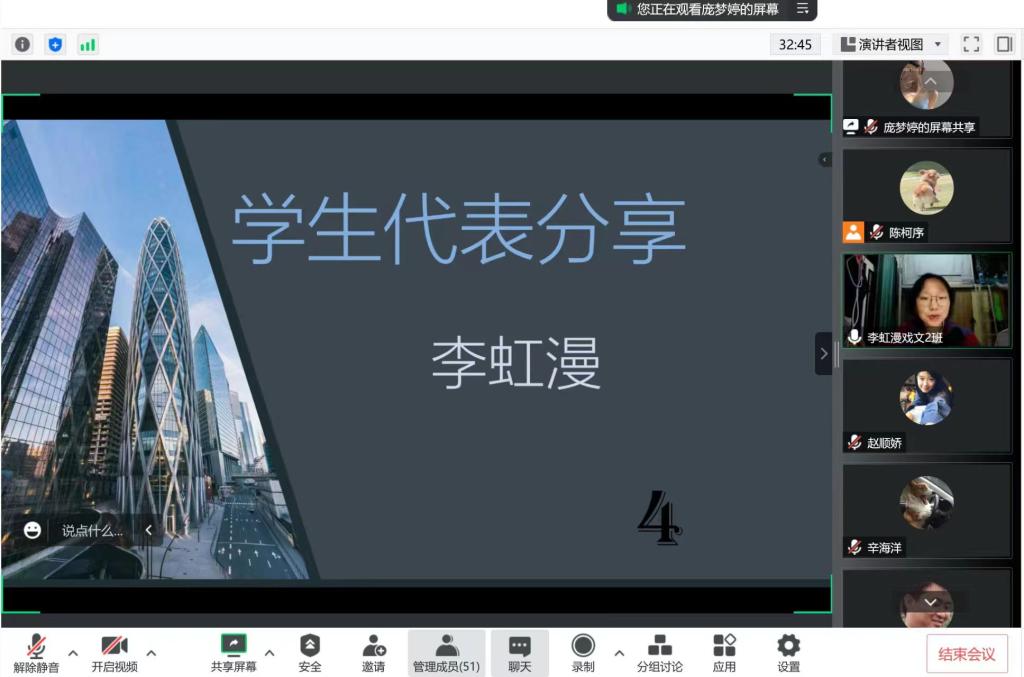Click the 说点什么 message input field
Image resolution: width=1024 pixels, height=677 pixels.
92,531
